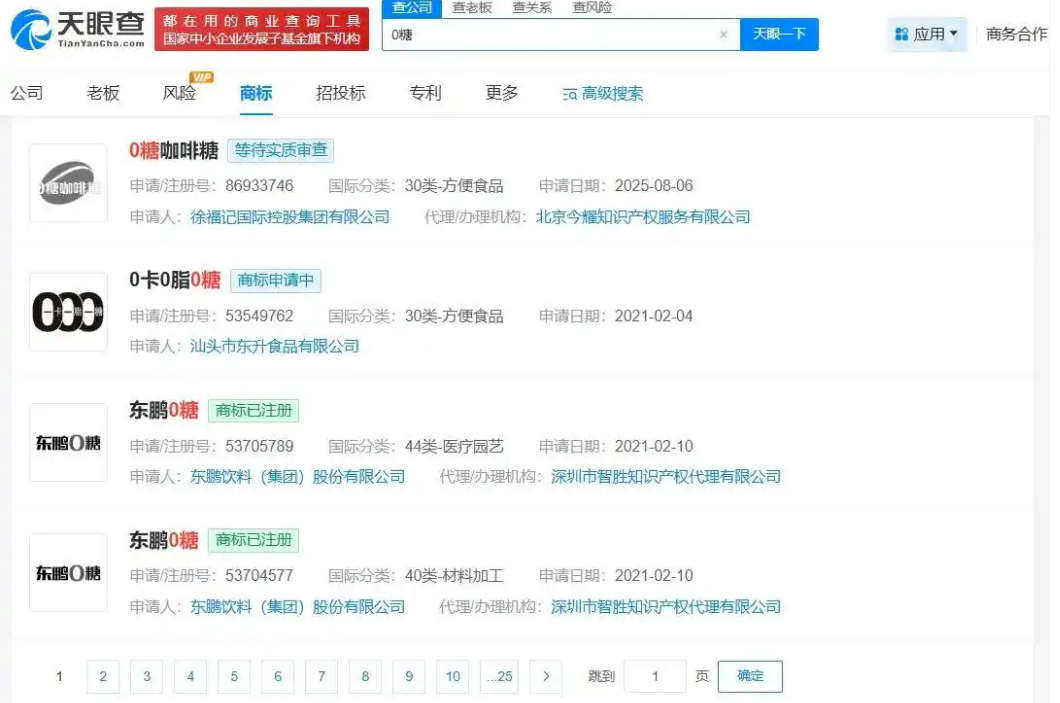
Task: Open applicant 徐福记国际控股集团有限公司 link
Action: (290, 217)
